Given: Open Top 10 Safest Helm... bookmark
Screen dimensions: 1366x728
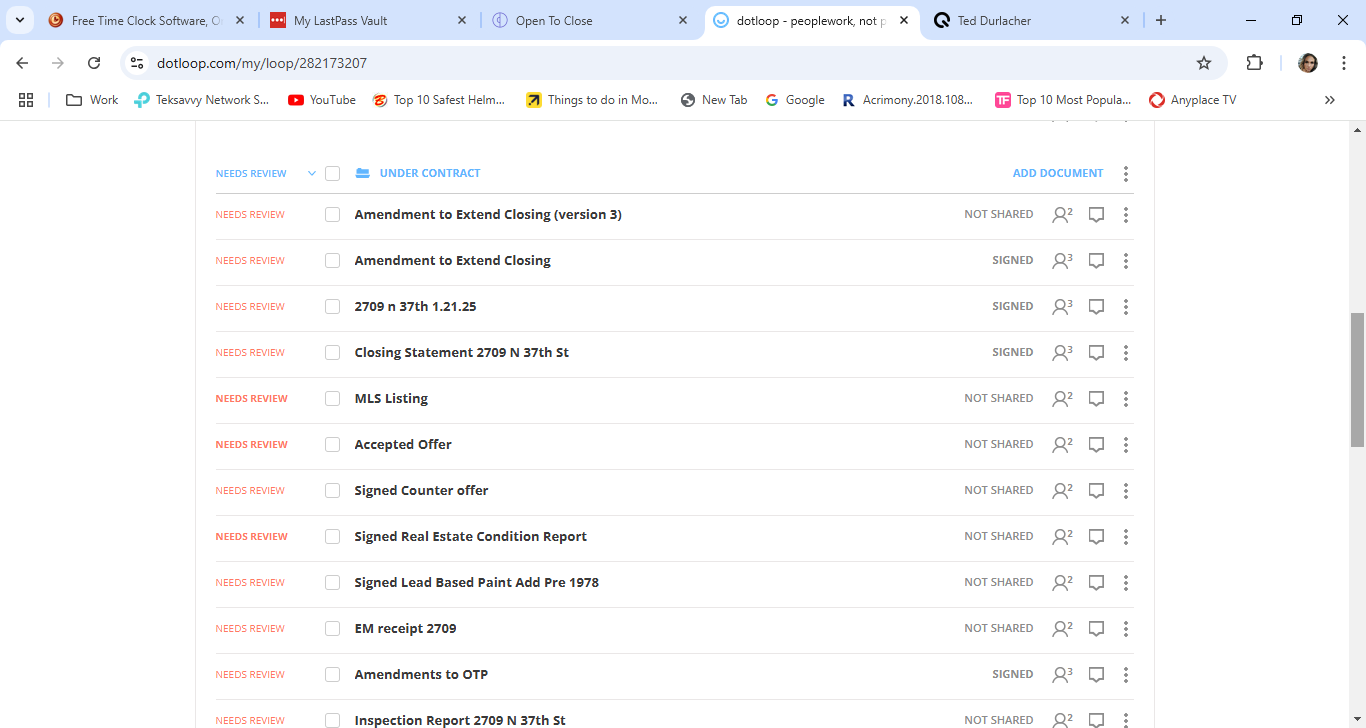Looking at the screenshot, I should [x=439, y=100].
